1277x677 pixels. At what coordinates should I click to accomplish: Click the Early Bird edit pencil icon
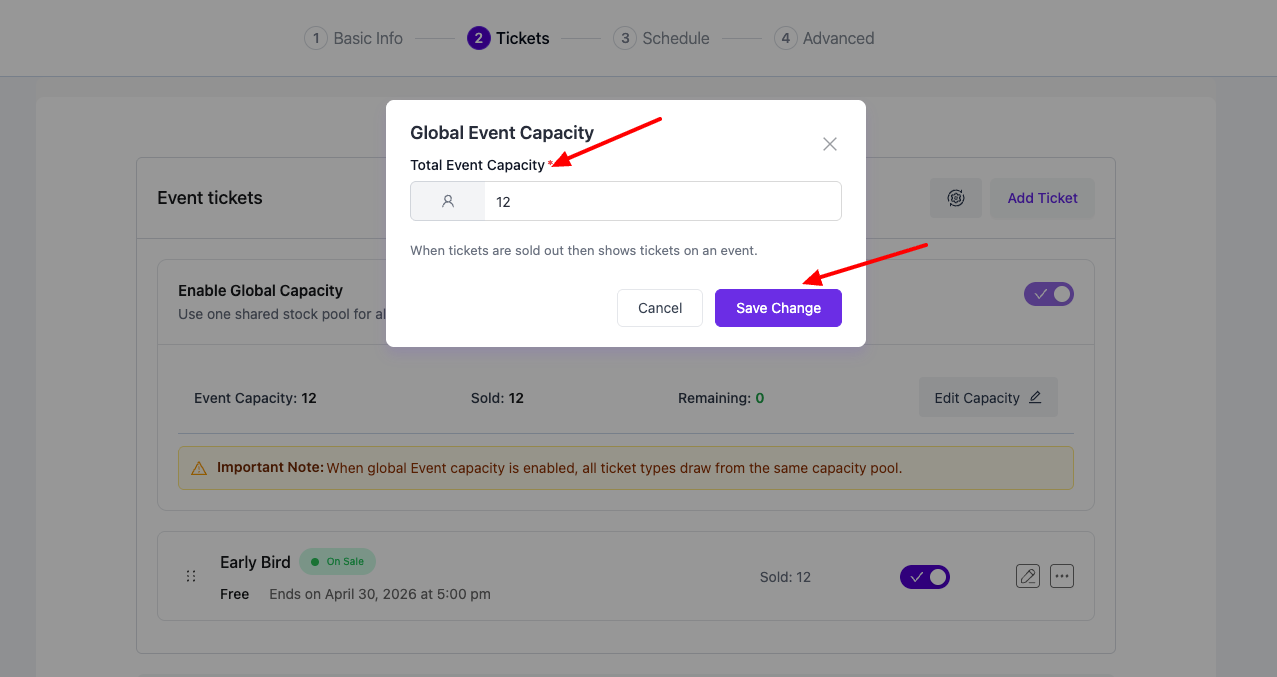1027,577
